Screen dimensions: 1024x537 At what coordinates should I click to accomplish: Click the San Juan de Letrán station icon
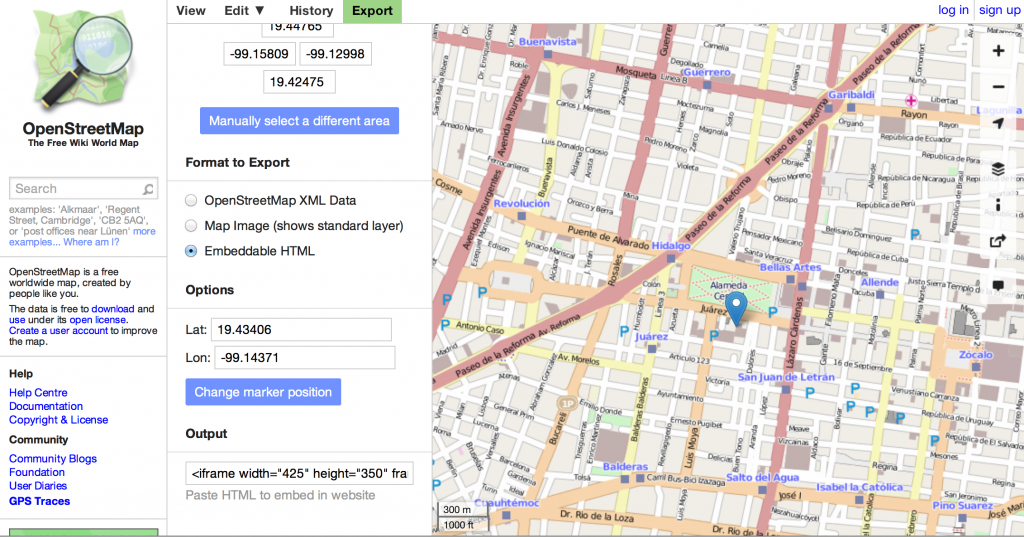tap(786, 389)
